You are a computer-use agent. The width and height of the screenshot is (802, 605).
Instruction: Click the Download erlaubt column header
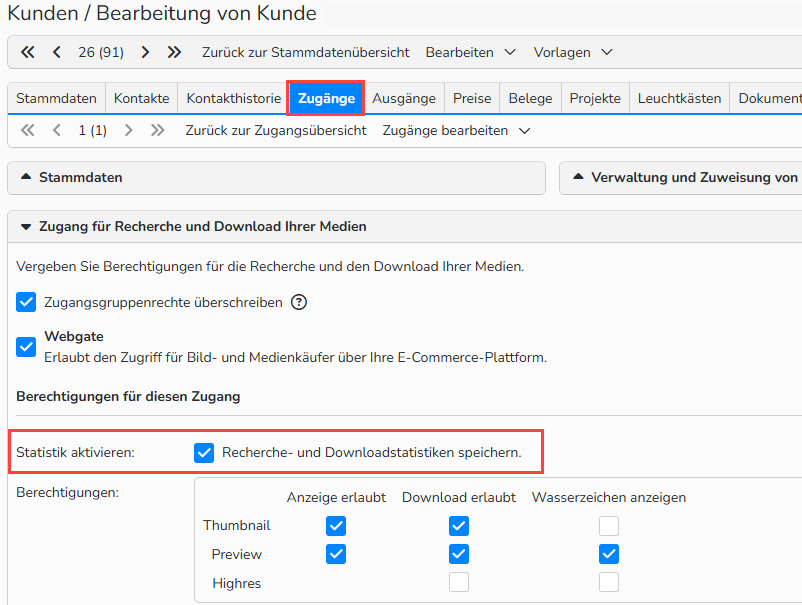click(x=459, y=497)
